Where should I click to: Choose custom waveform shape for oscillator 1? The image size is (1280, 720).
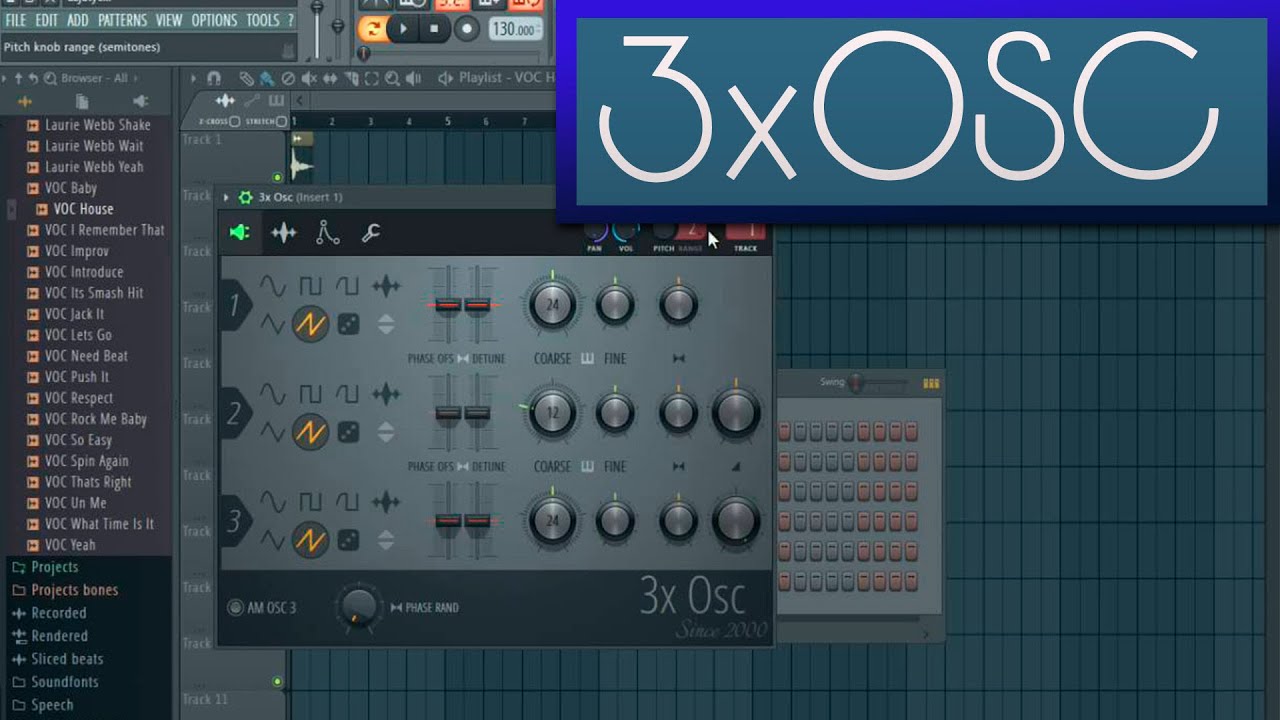tap(386, 286)
